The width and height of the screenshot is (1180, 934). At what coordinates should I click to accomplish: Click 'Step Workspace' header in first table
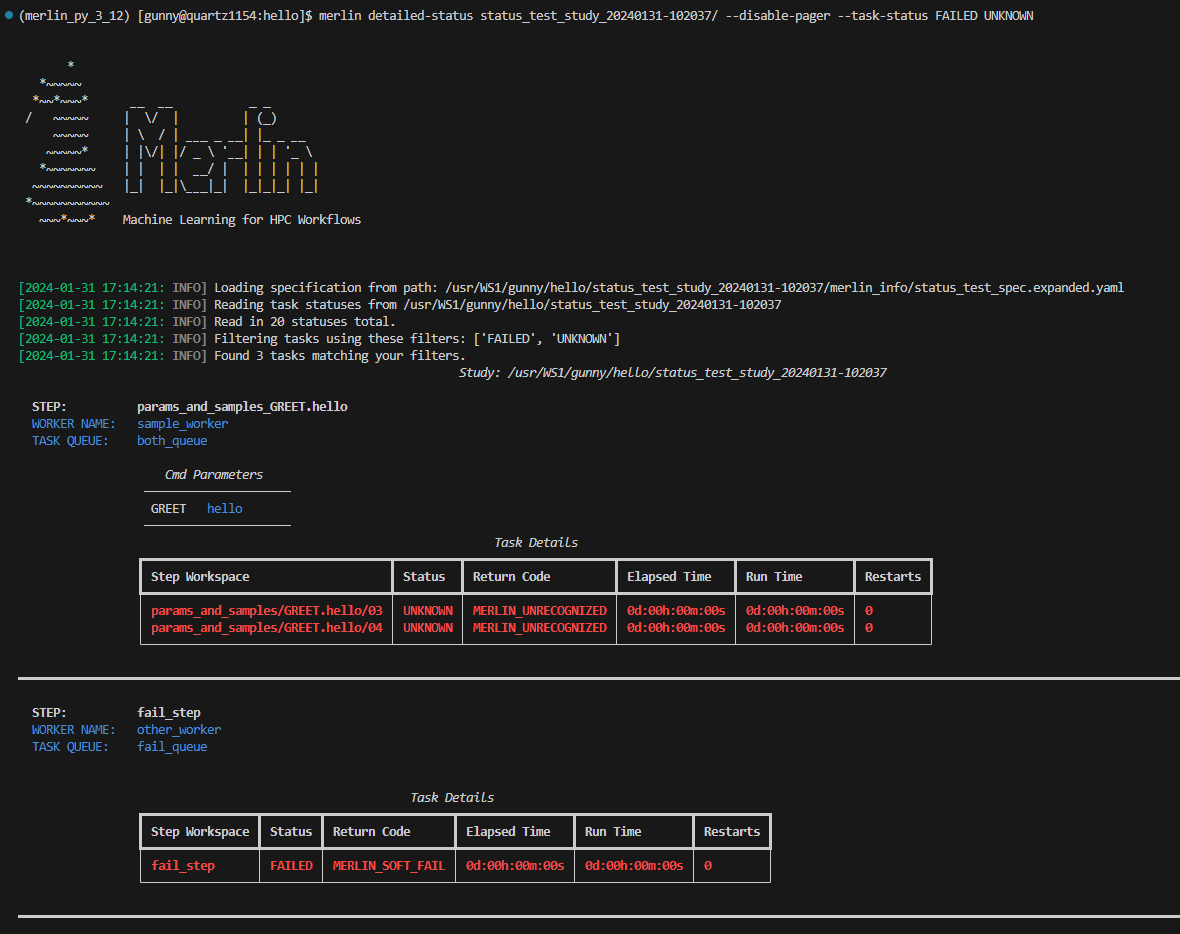(200, 577)
